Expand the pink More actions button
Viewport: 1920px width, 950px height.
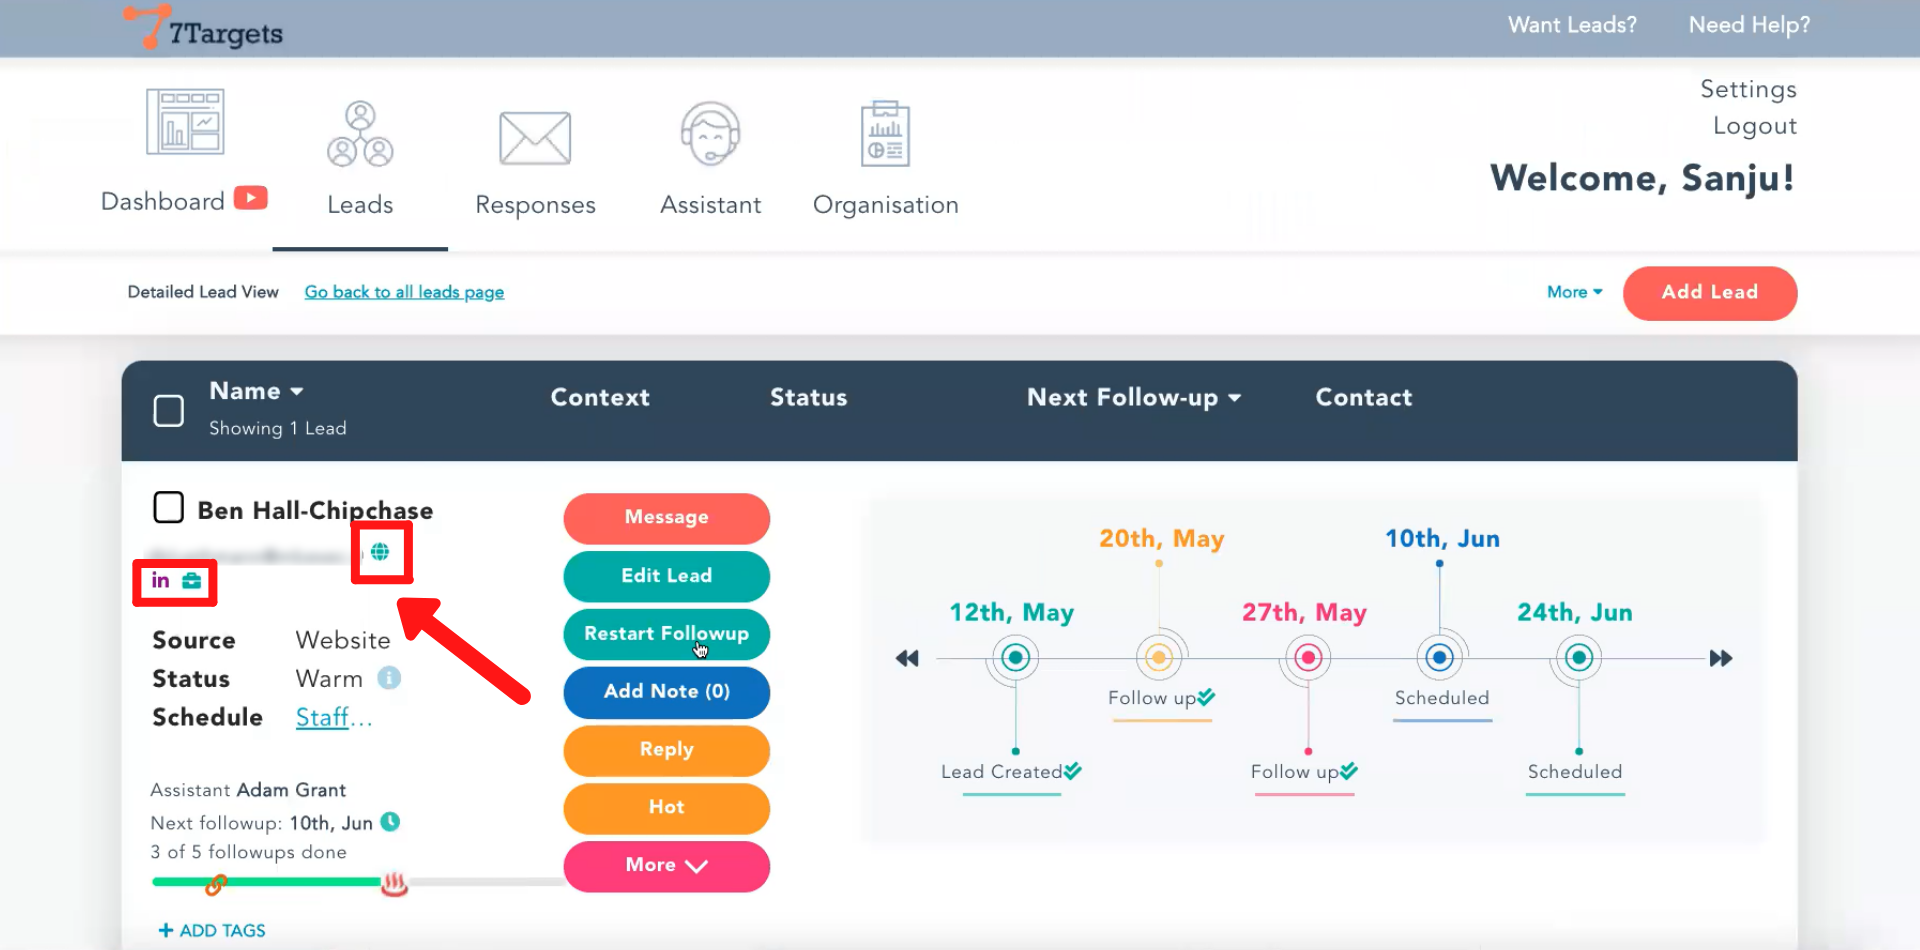point(666,865)
